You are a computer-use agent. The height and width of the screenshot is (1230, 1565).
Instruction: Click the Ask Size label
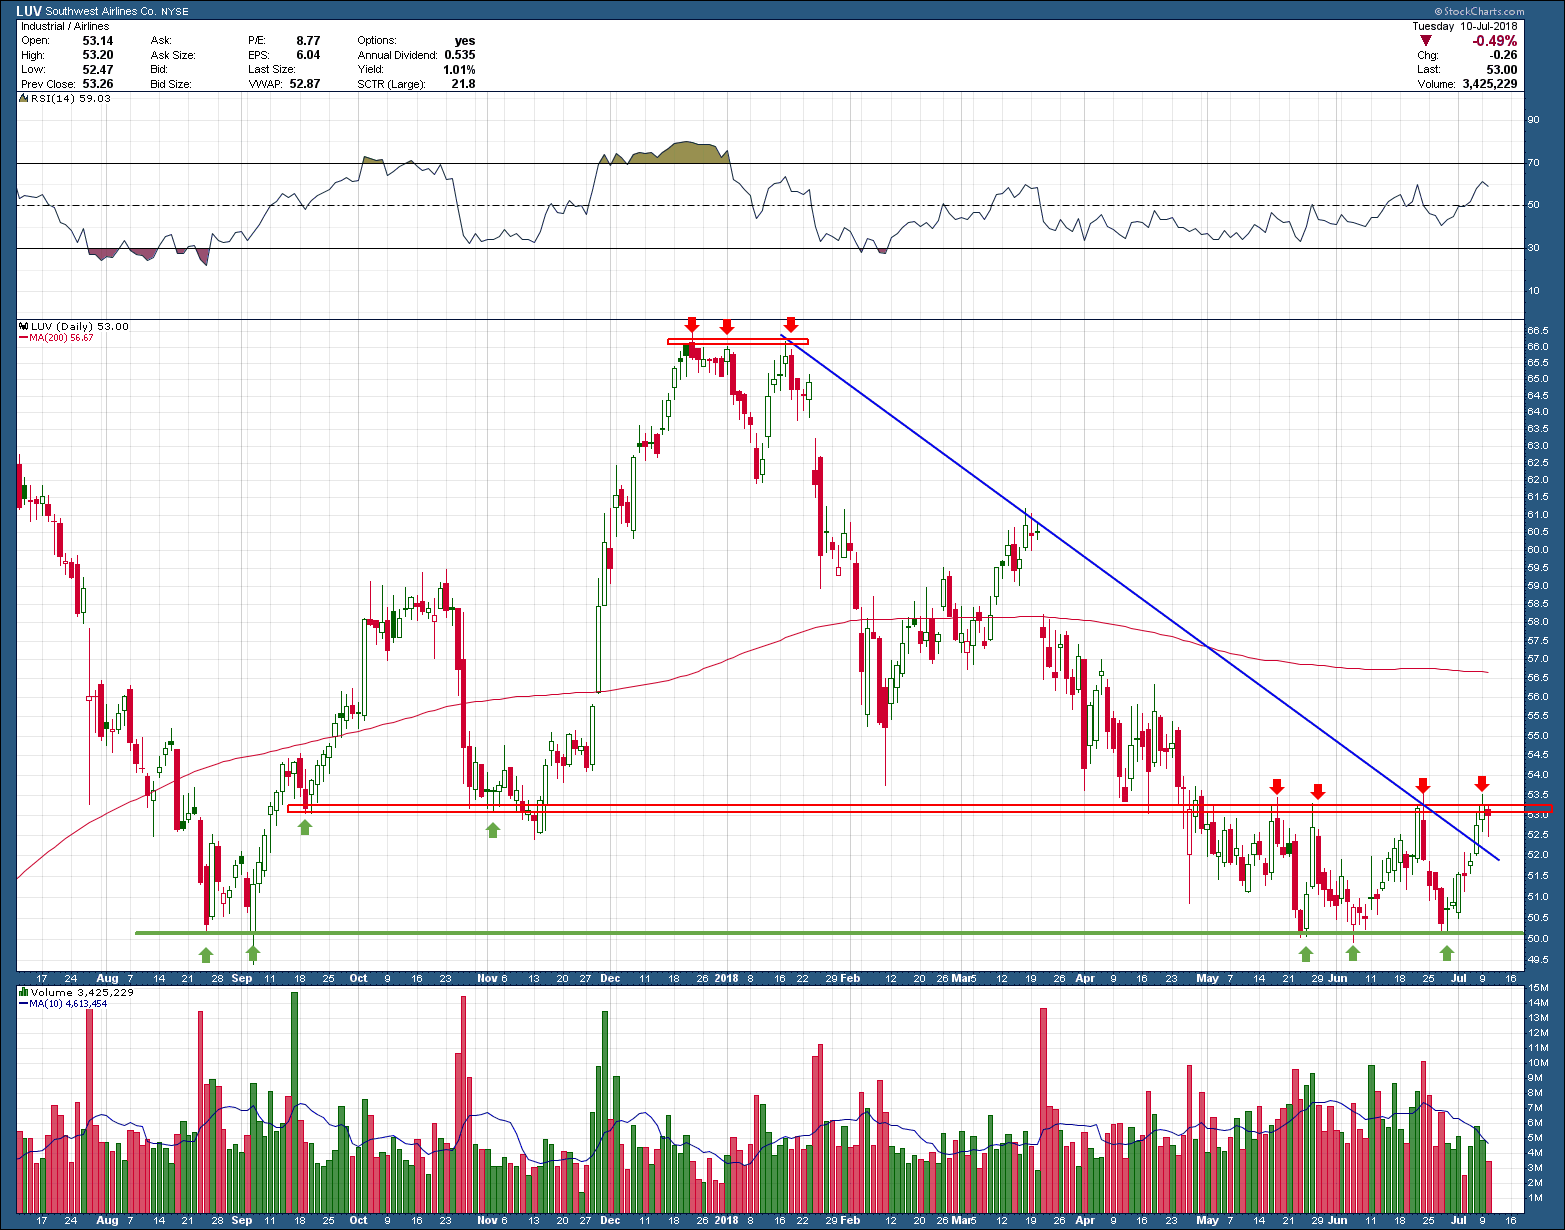(x=173, y=55)
